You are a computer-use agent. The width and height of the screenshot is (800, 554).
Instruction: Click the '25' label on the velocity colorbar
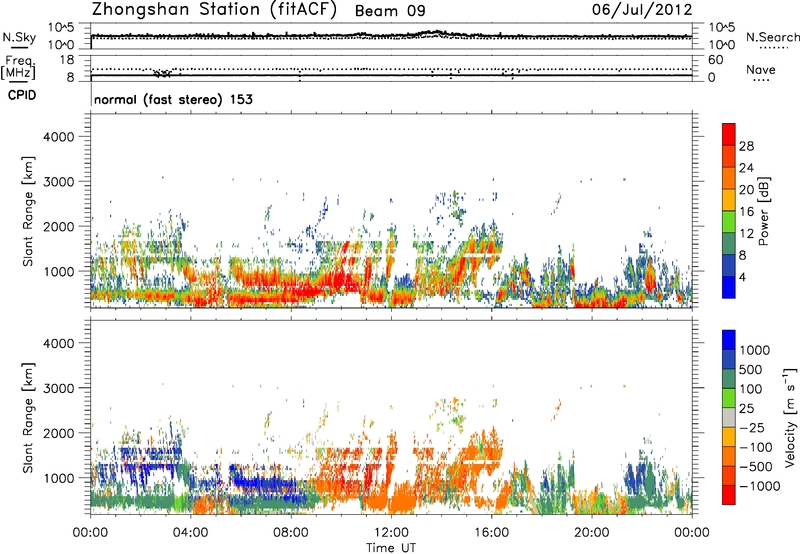746,409
